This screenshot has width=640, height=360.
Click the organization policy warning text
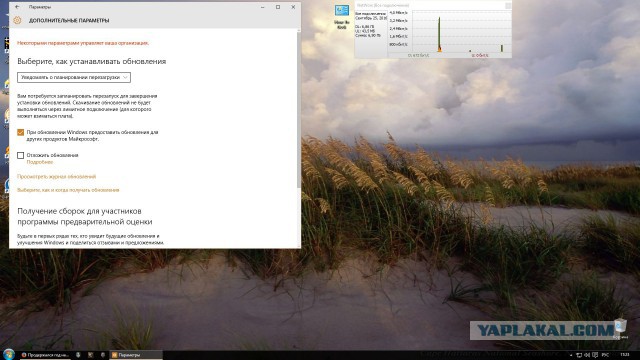[x=83, y=43]
